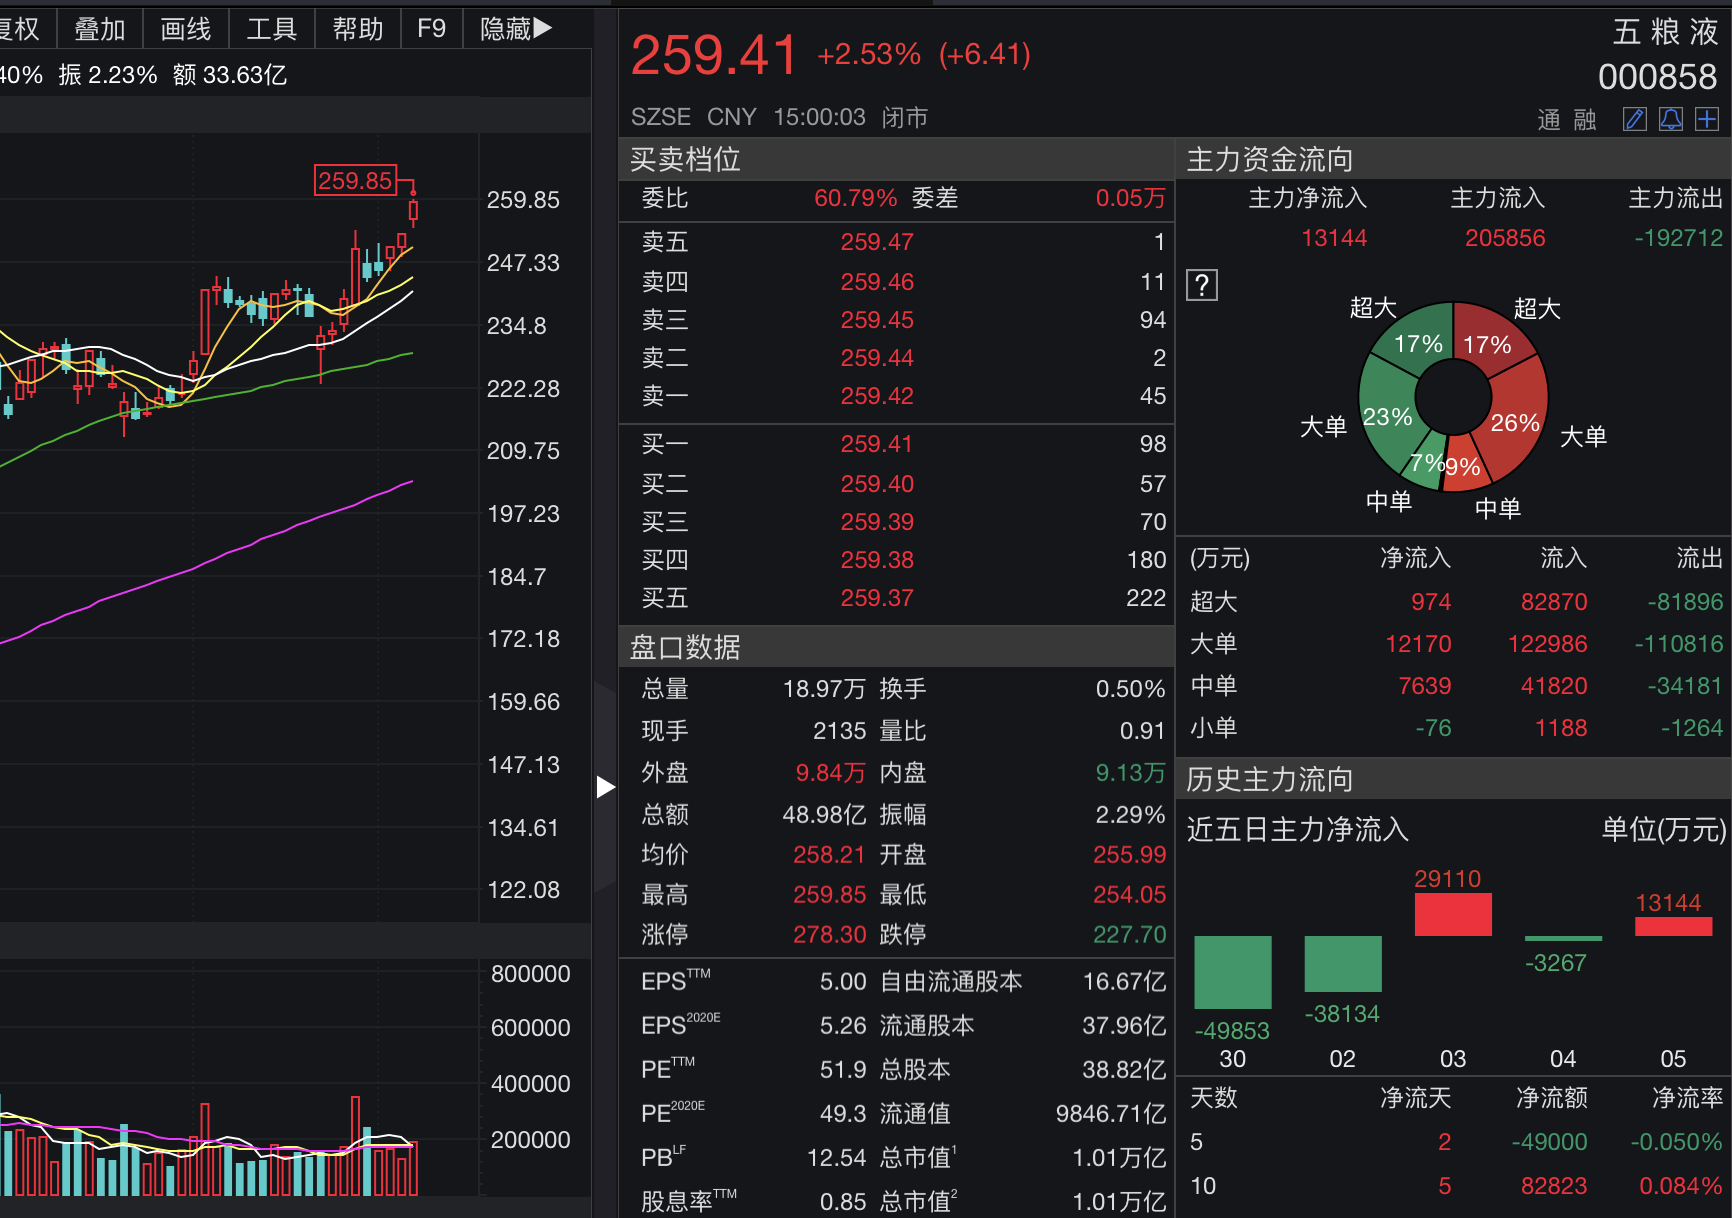Open the 帮助 menu

click(x=358, y=29)
